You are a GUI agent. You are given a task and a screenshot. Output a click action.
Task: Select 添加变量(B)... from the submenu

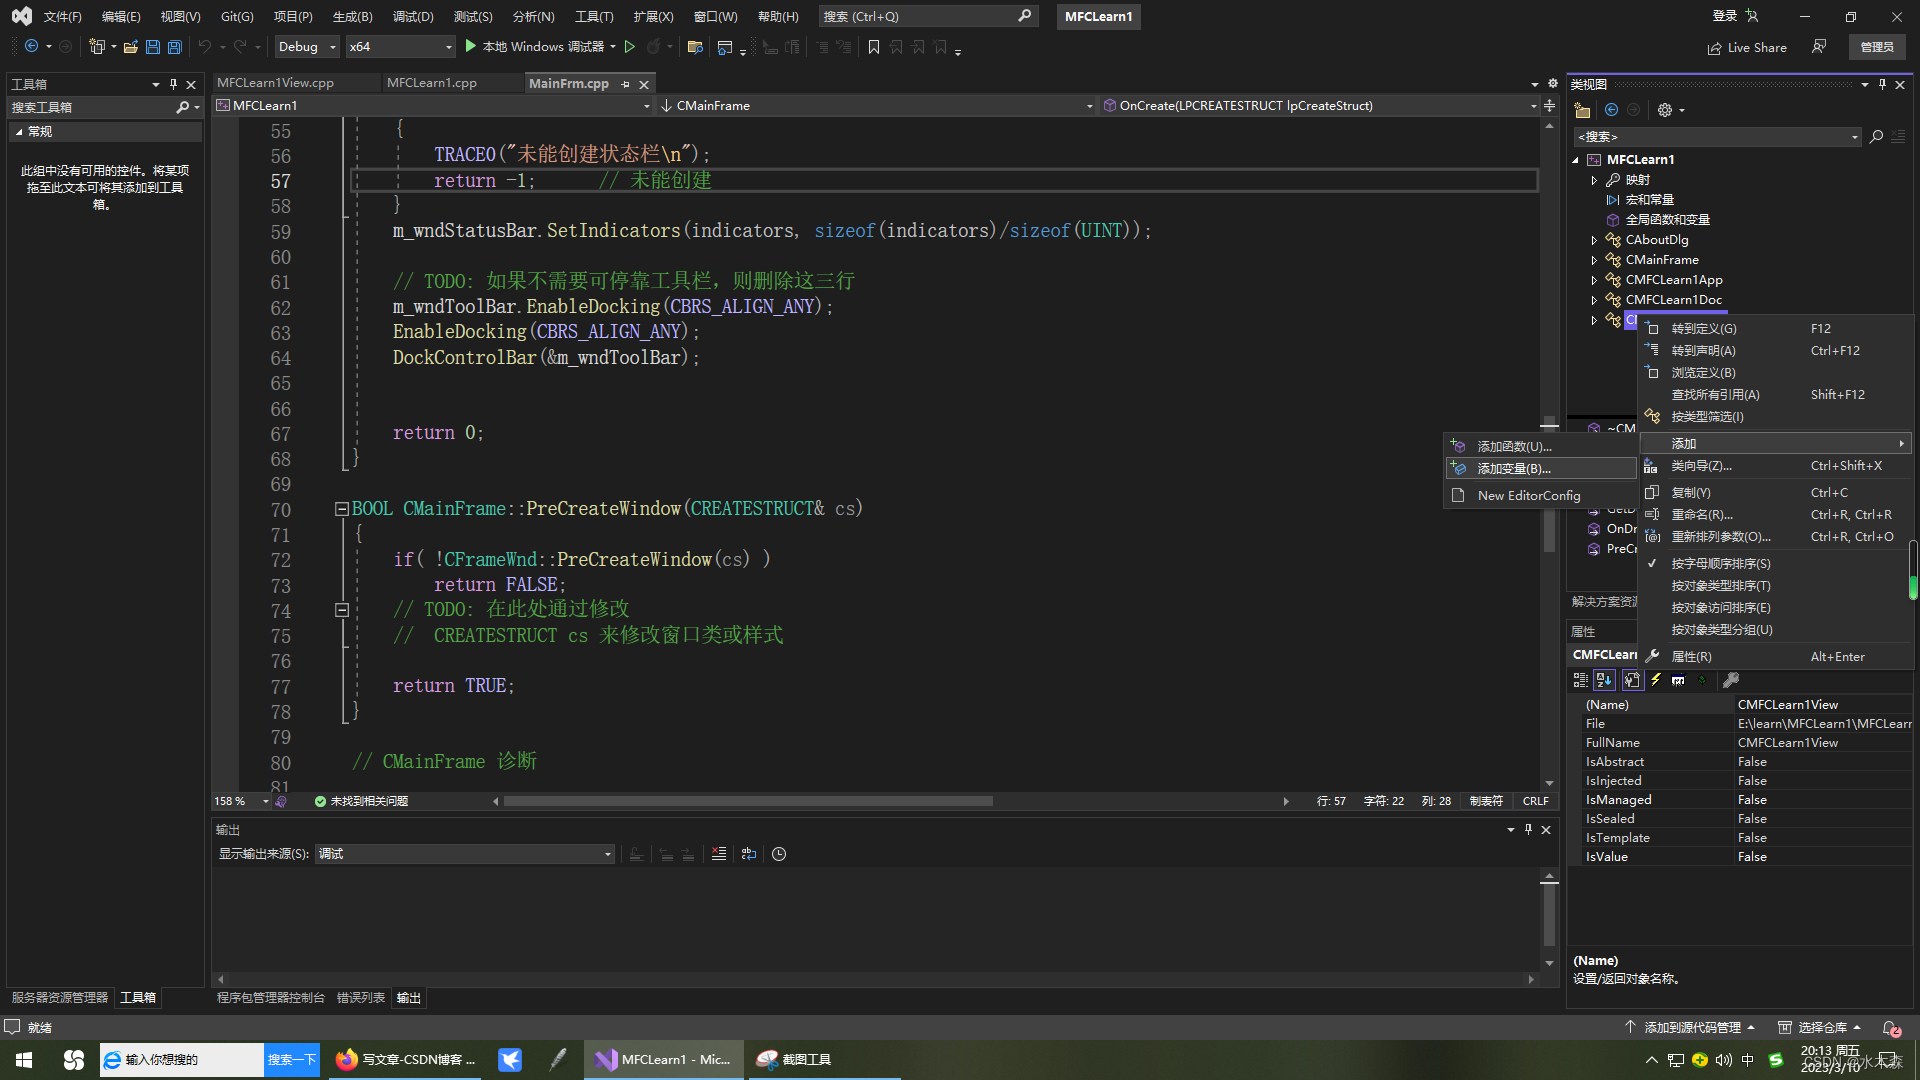[1514, 469]
